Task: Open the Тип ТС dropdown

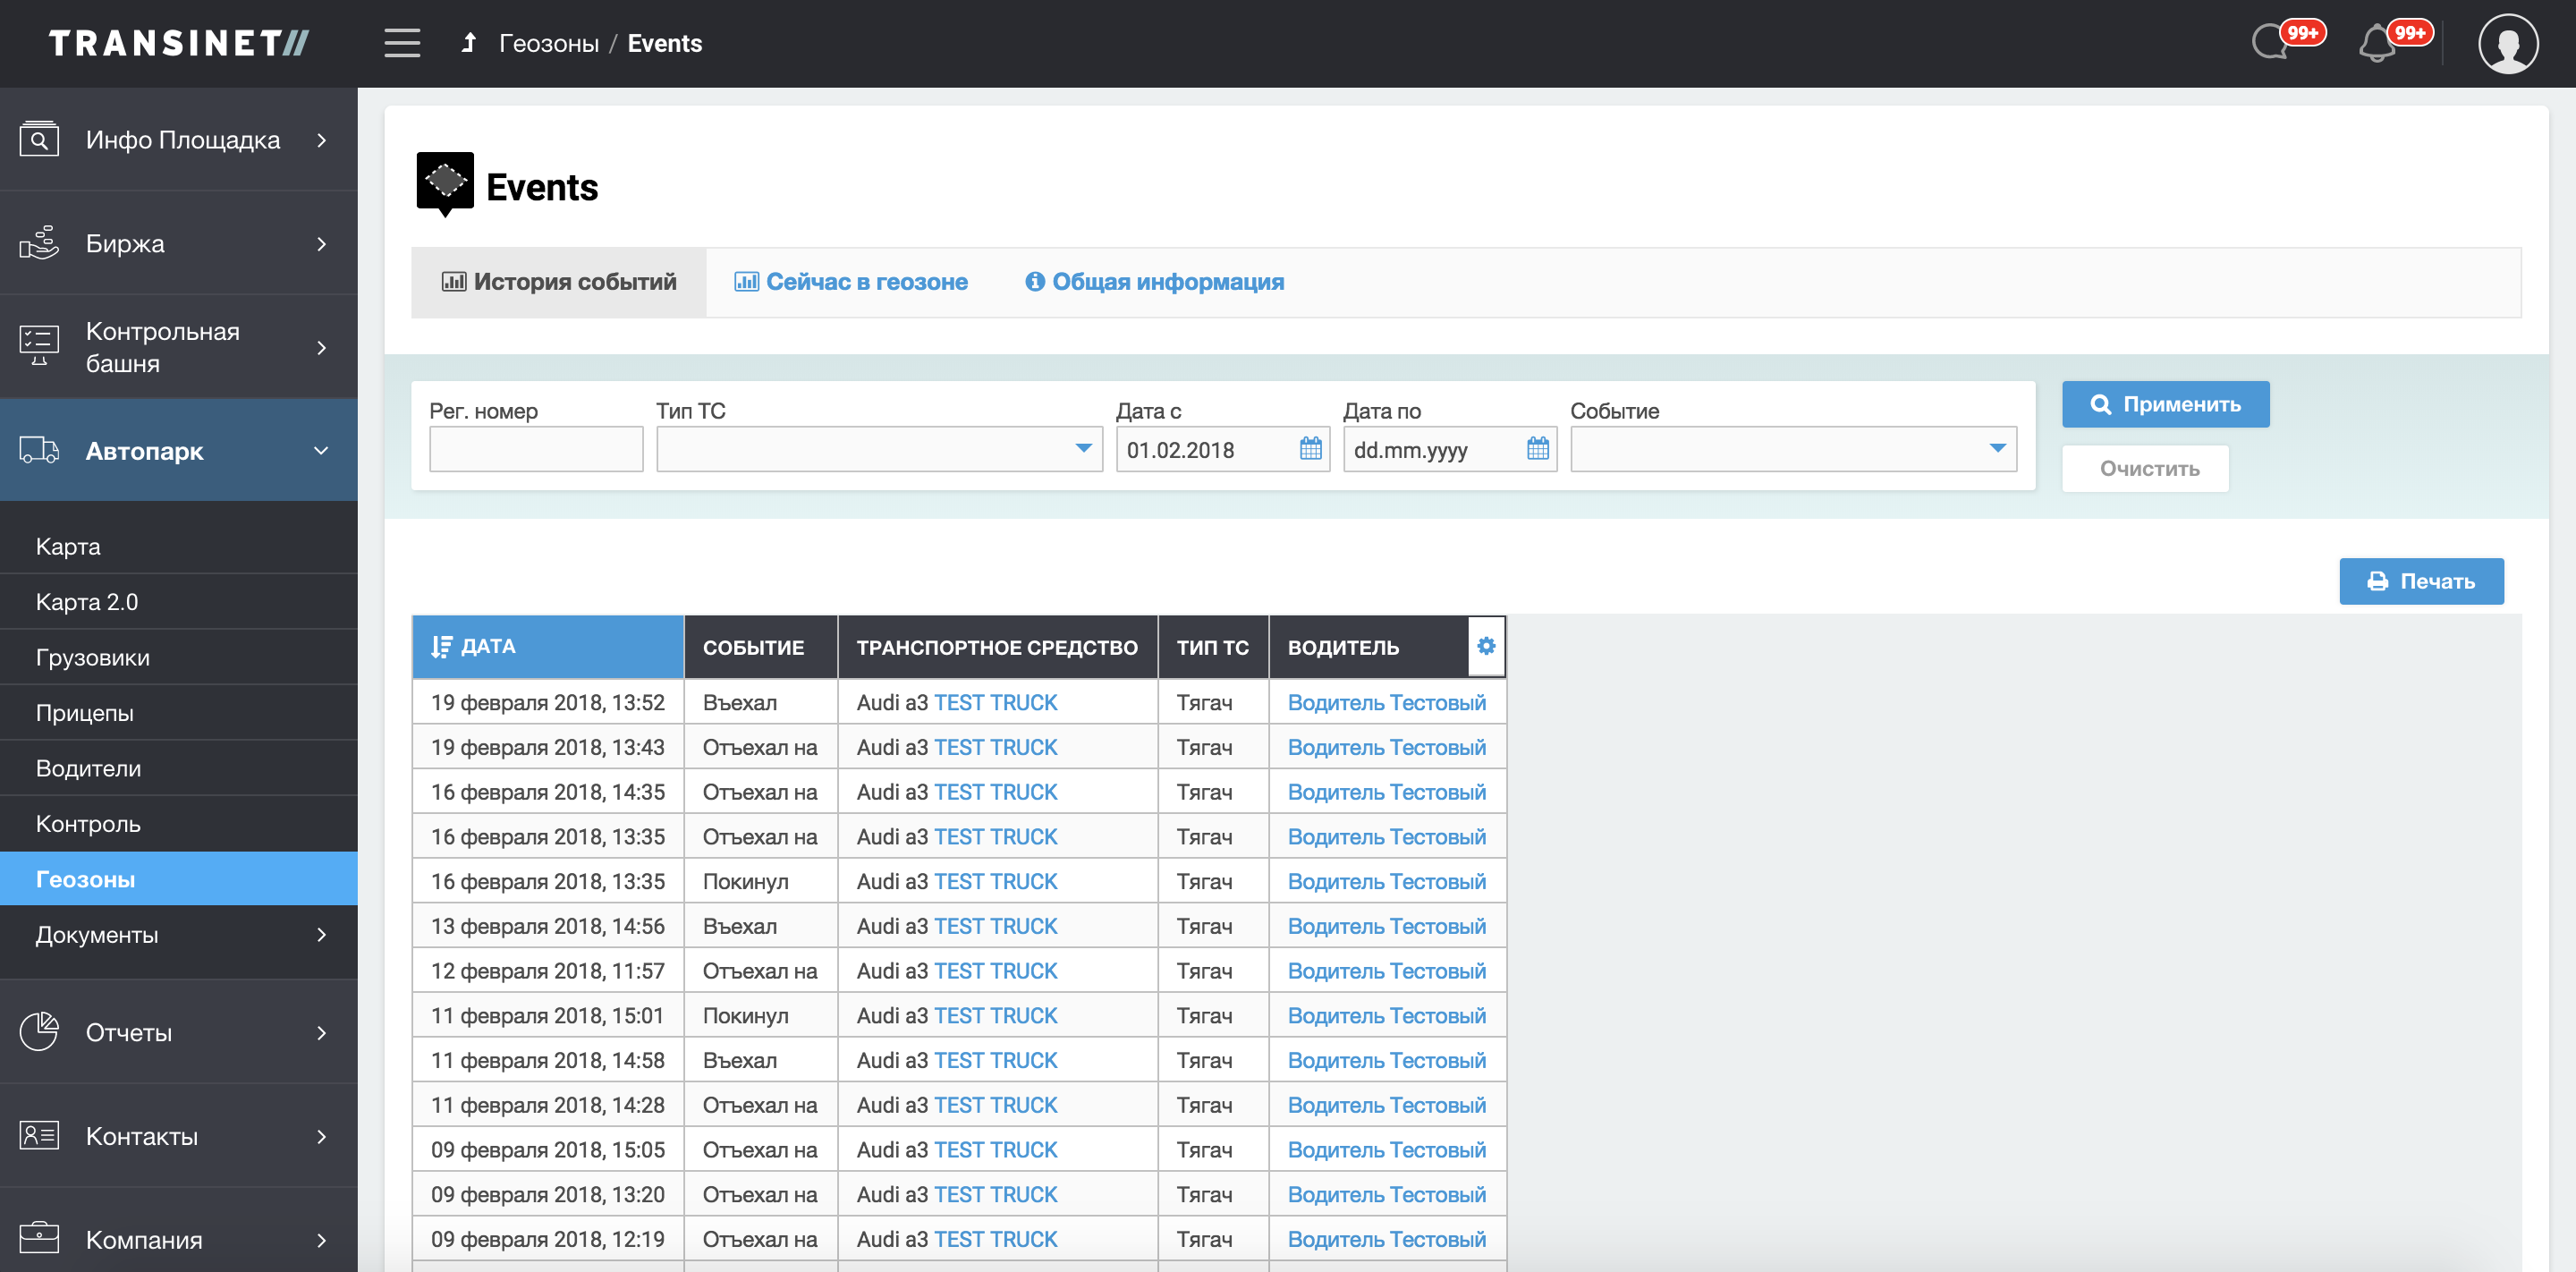Action: (x=879, y=449)
